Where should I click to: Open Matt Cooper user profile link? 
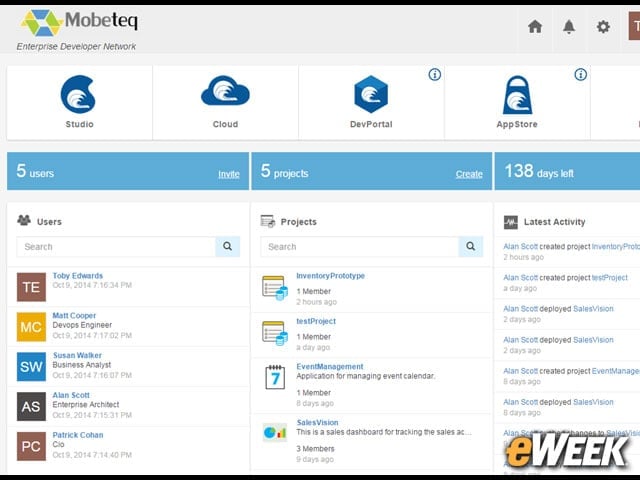pyautogui.click(x=74, y=316)
